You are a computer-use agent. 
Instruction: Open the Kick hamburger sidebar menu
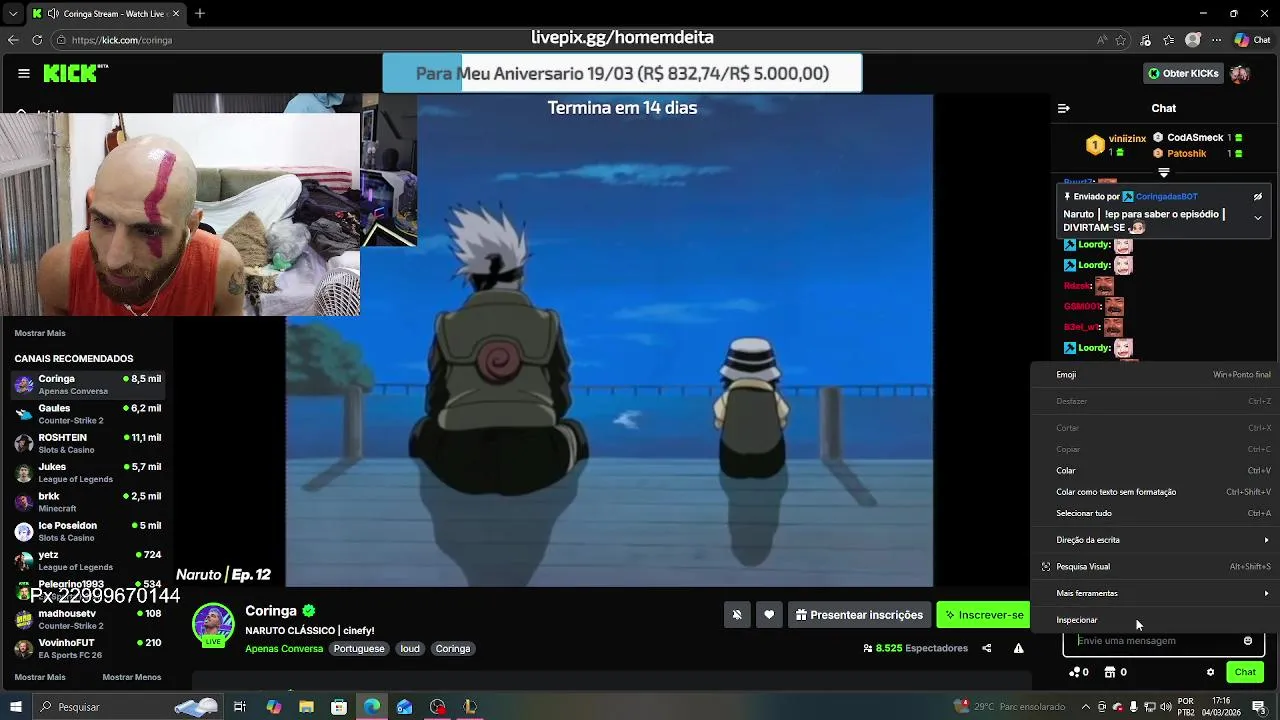pyautogui.click(x=24, y=73)
